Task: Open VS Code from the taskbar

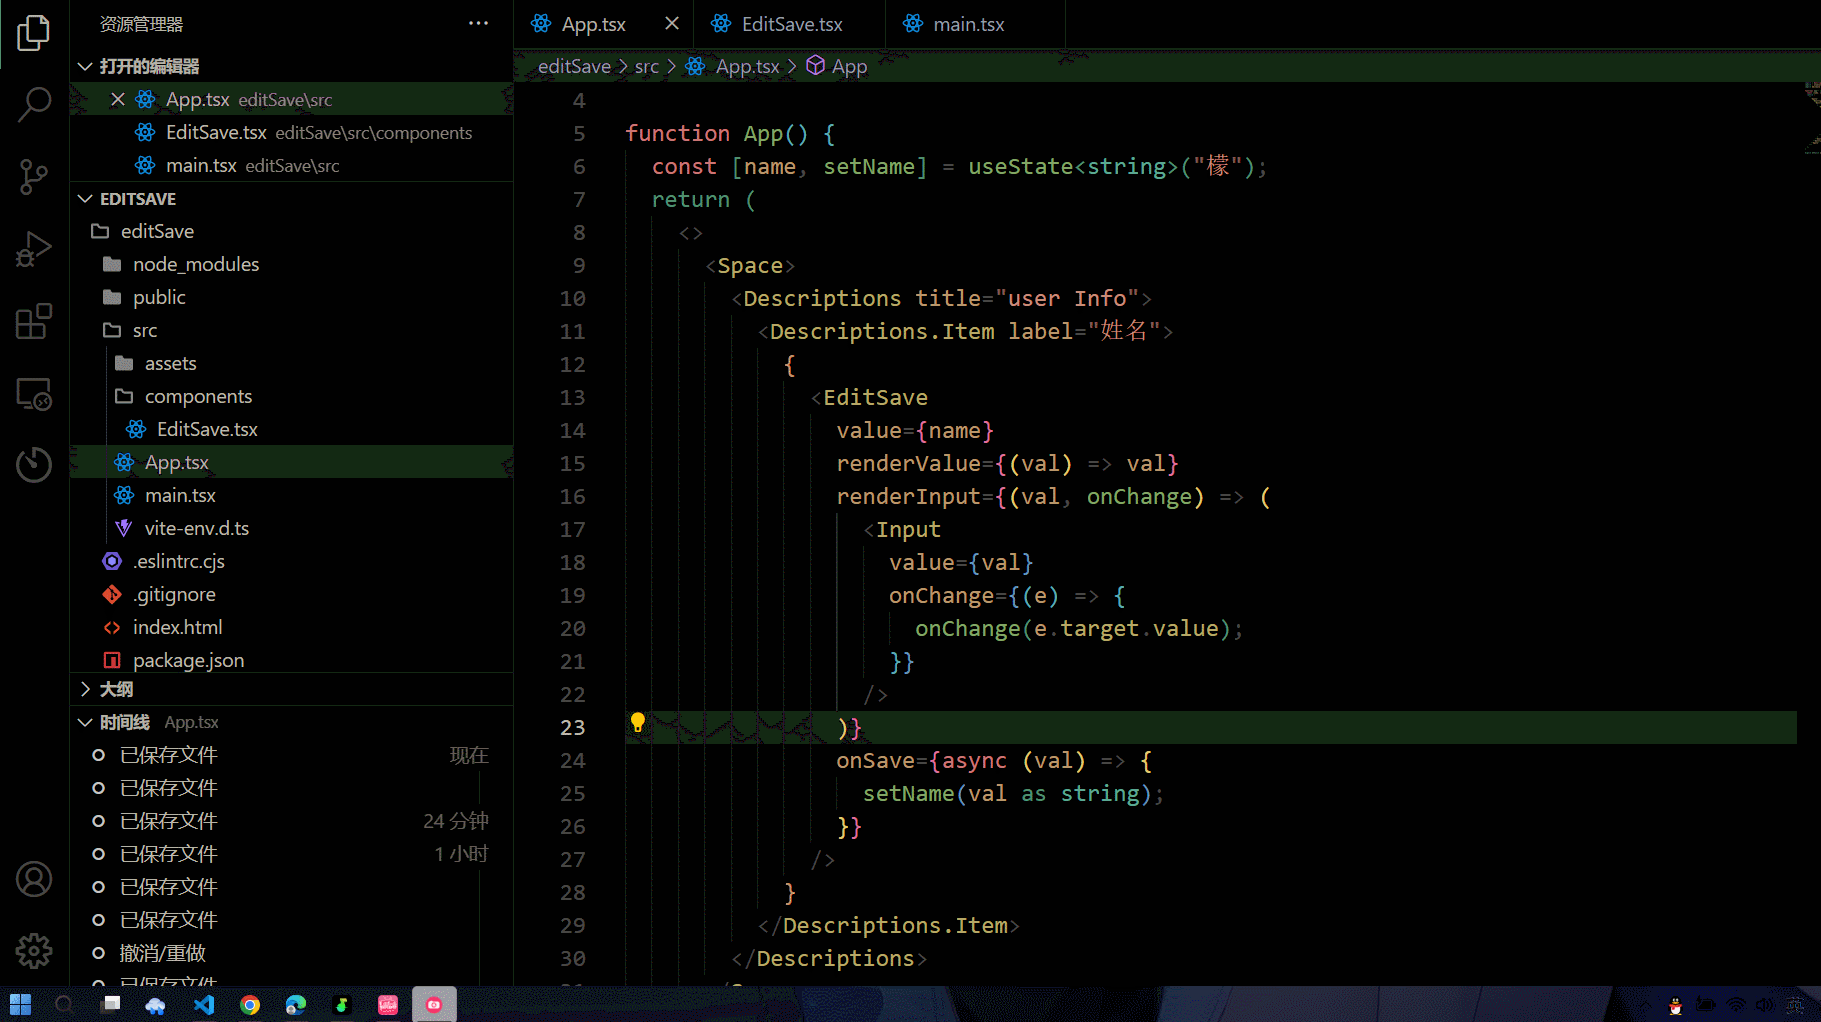Action: click(203, 1004)
